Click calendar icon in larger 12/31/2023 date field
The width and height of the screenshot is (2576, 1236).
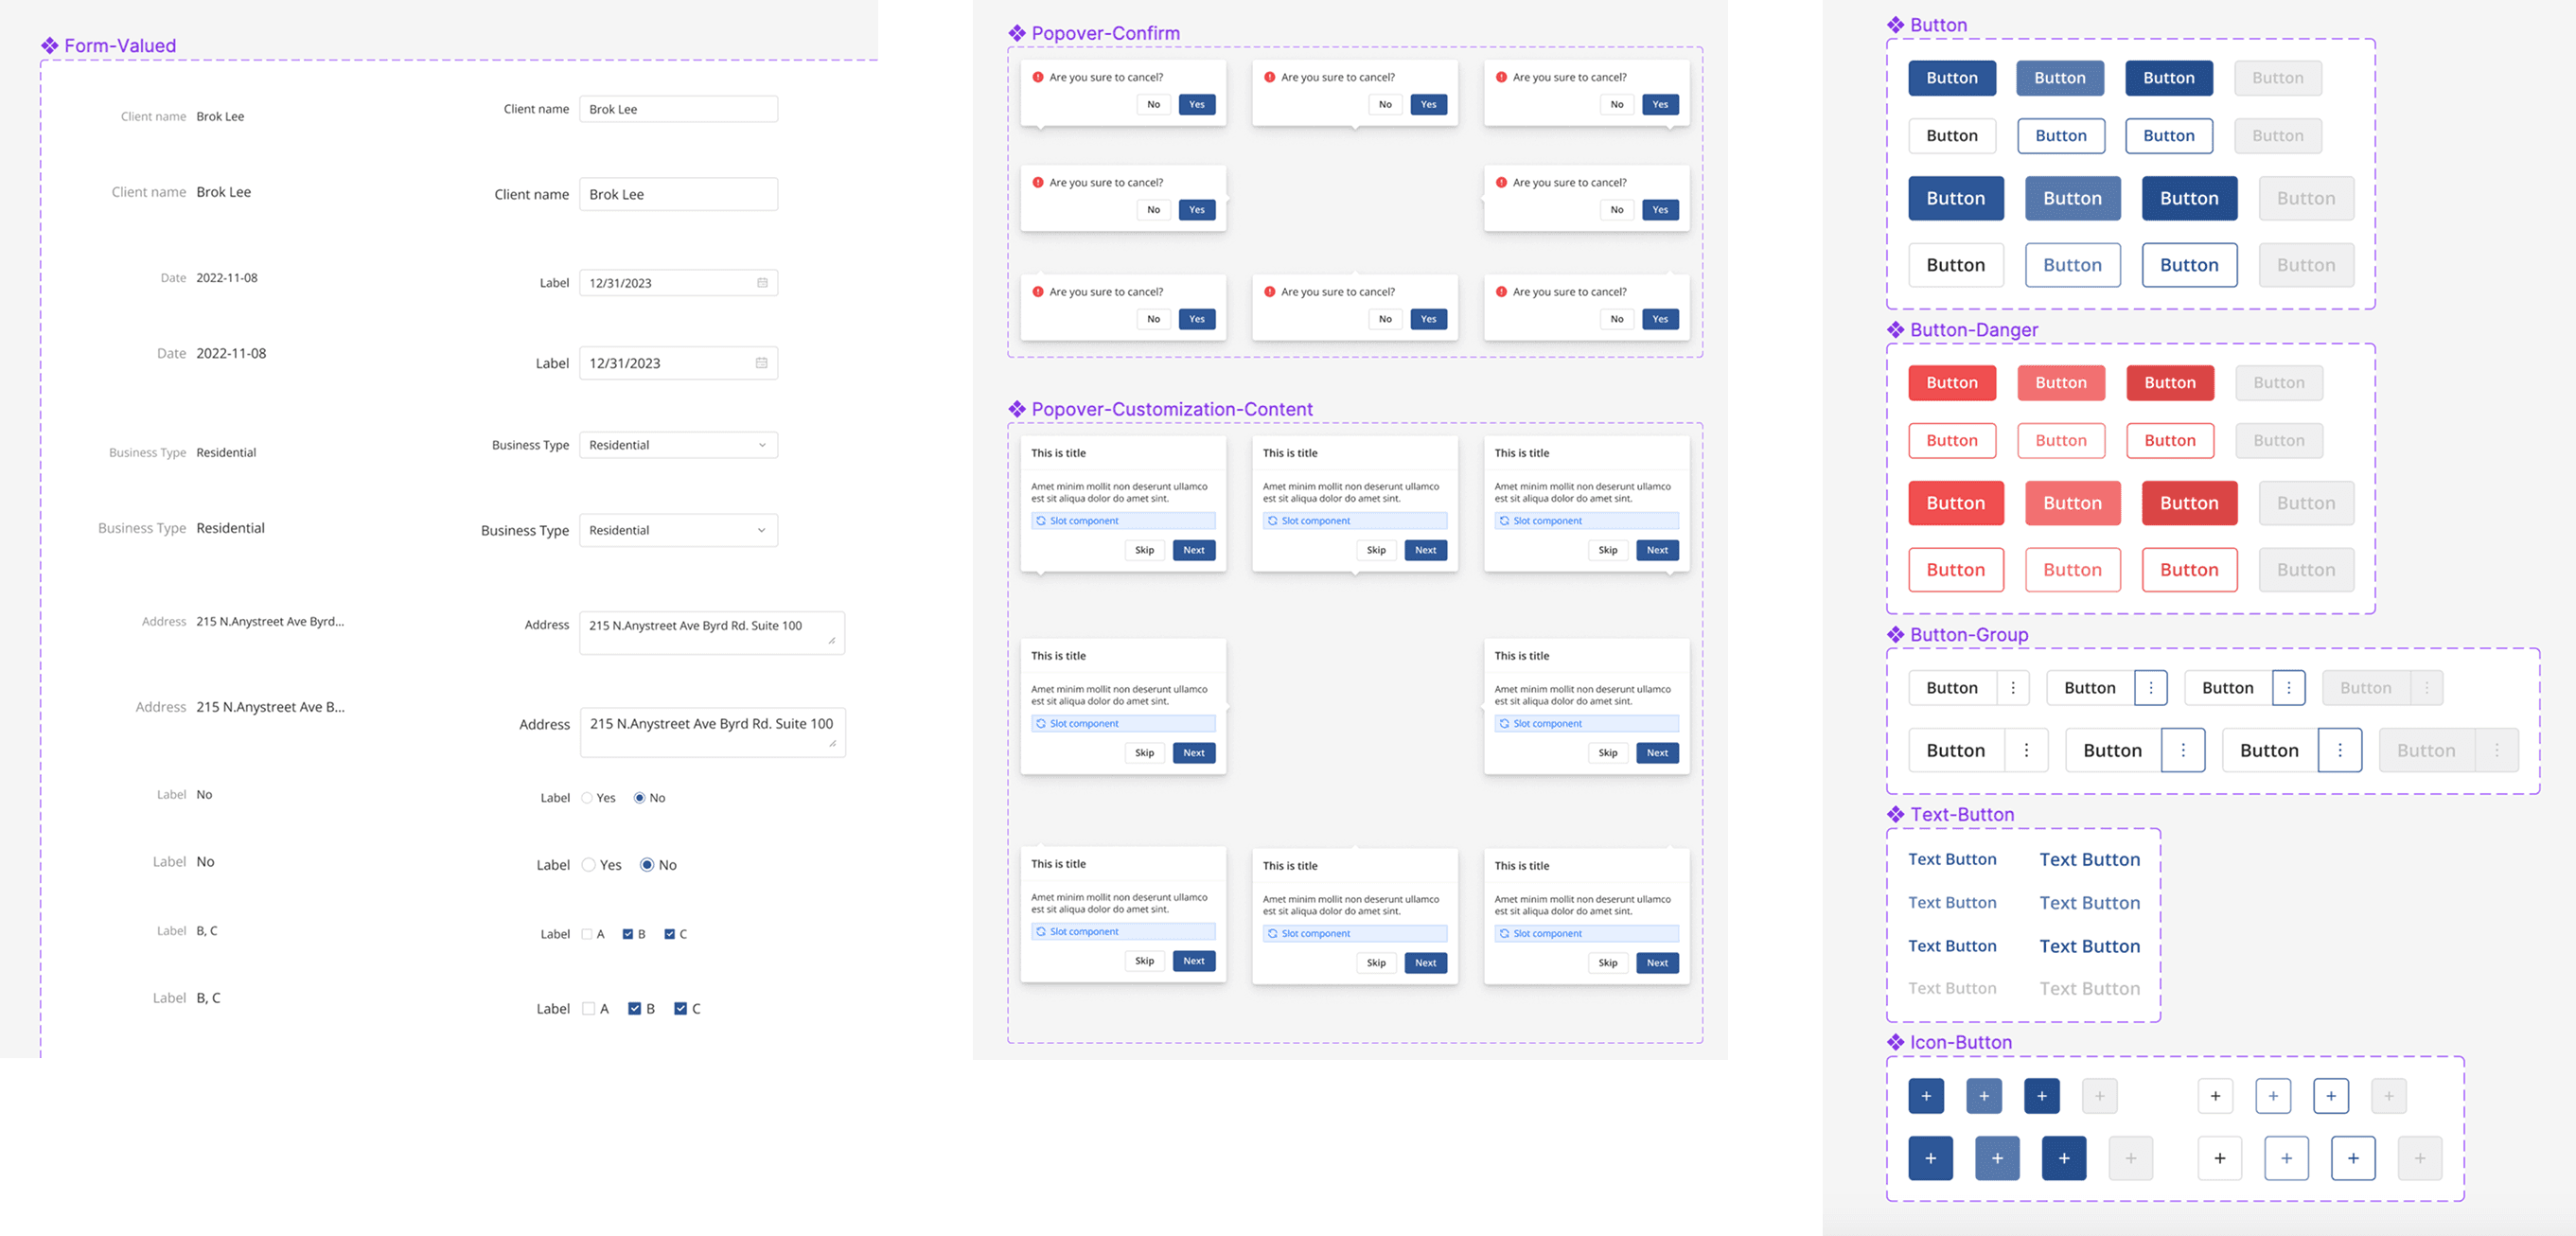[x=761, y=363]
